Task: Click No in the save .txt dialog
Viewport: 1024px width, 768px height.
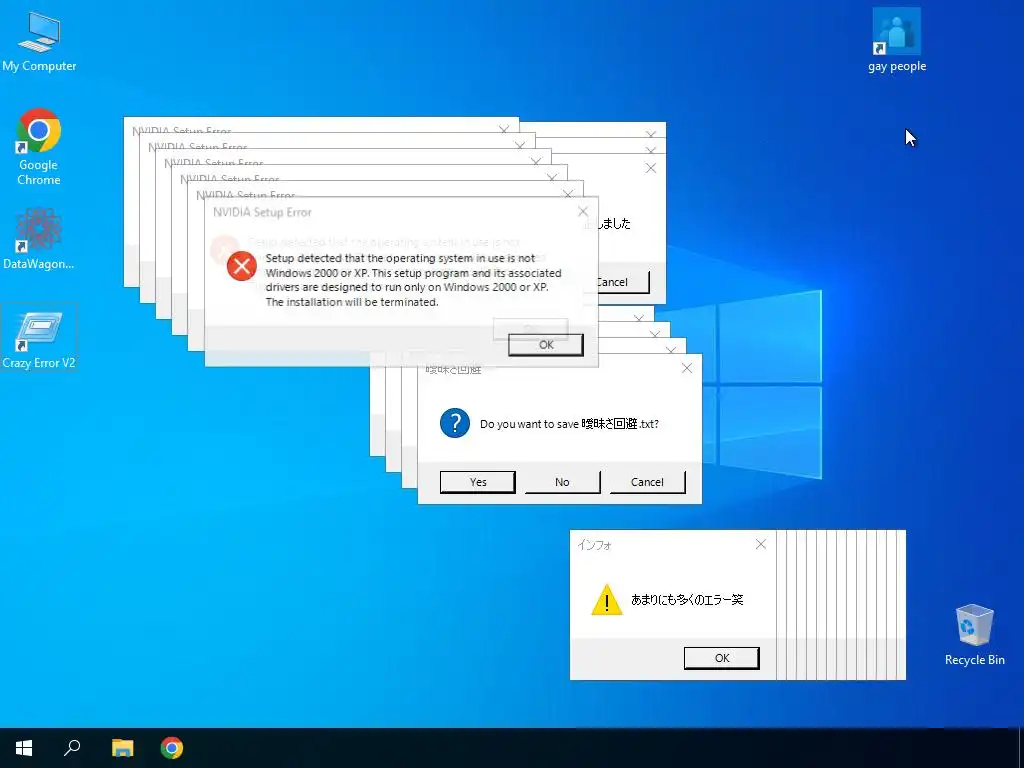Action: click(x=562, y=482)
